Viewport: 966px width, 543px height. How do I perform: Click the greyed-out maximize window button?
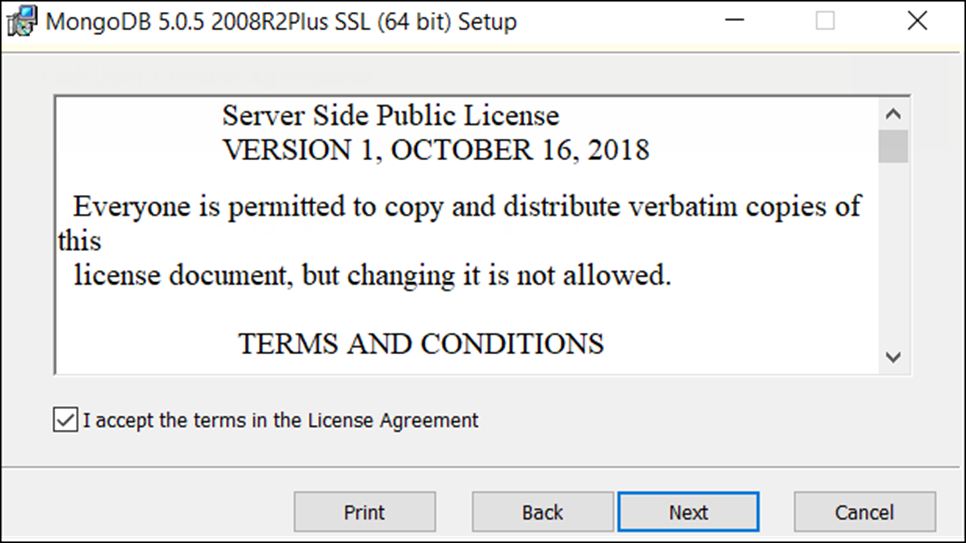point(825,20)
